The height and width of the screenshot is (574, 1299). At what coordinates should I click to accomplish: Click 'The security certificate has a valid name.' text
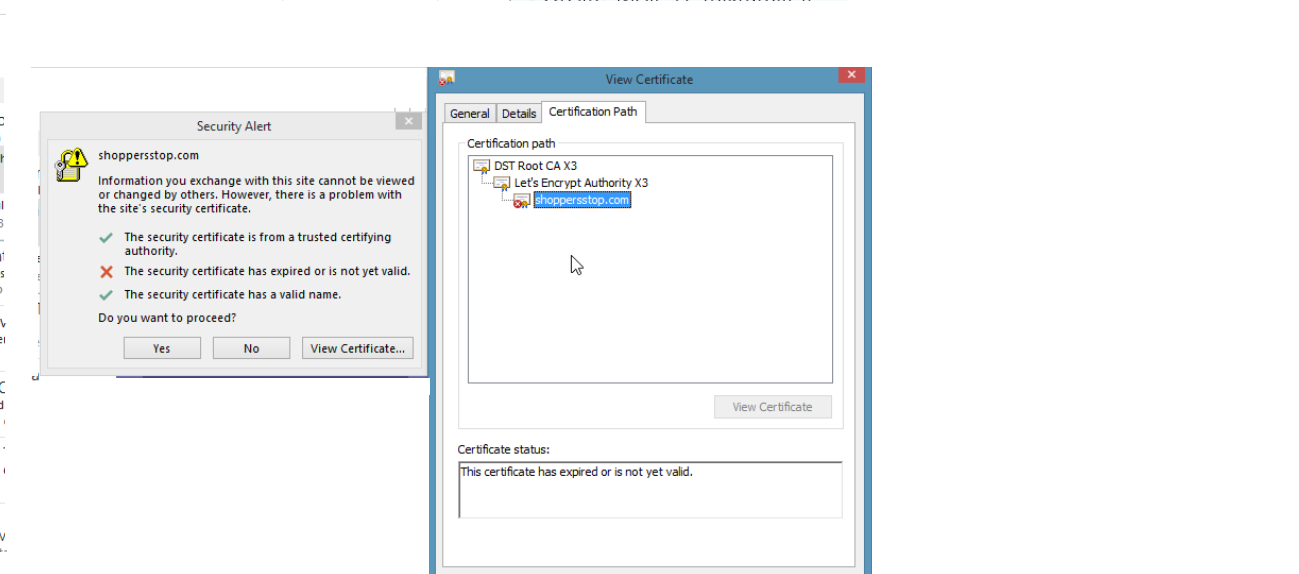[x=232, y=295]
